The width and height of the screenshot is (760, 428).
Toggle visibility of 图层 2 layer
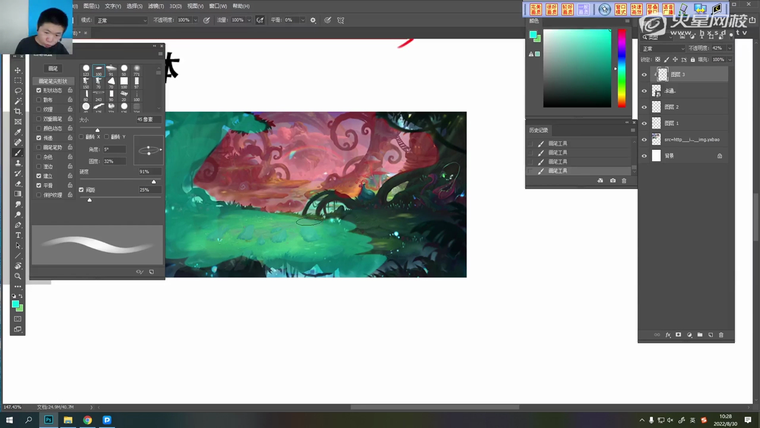(644, 107)
